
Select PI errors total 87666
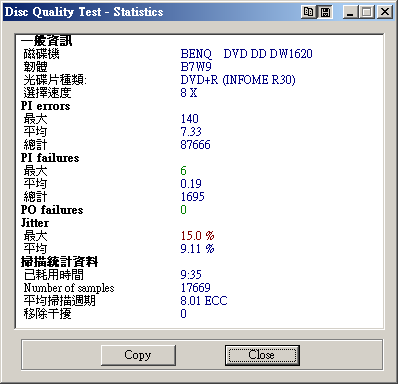click(195, 145)
